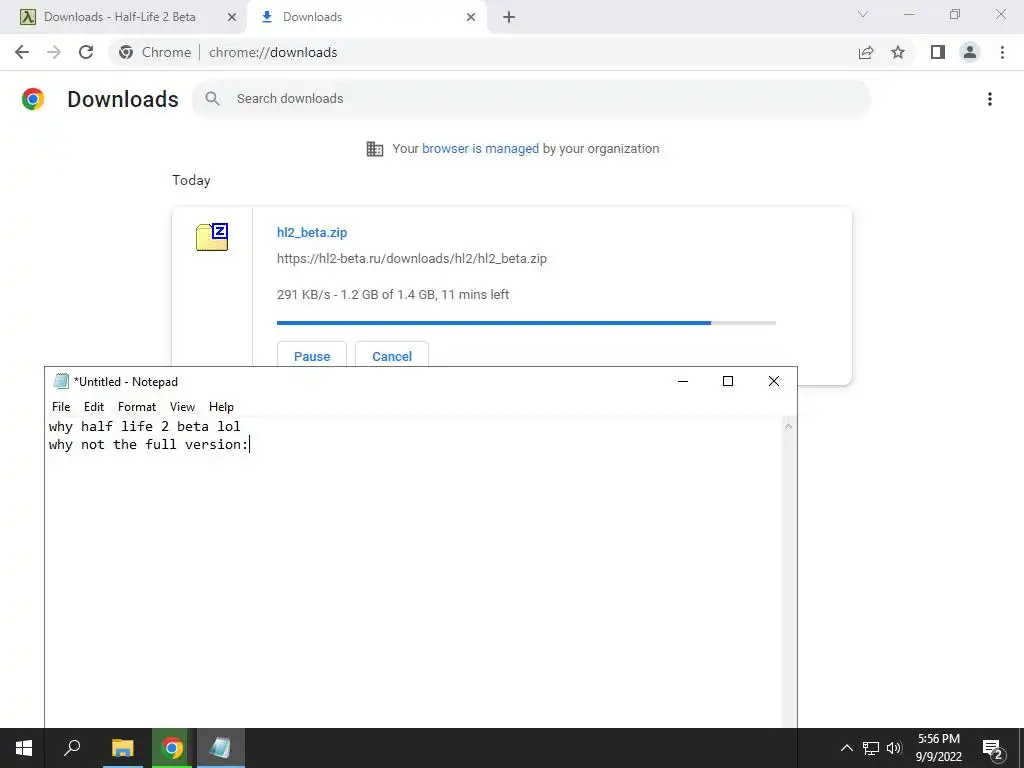Switch to Chrome in the taskbar
Image resolution: width=1024 pixels, height=768 pixels.
pos(172,748)
